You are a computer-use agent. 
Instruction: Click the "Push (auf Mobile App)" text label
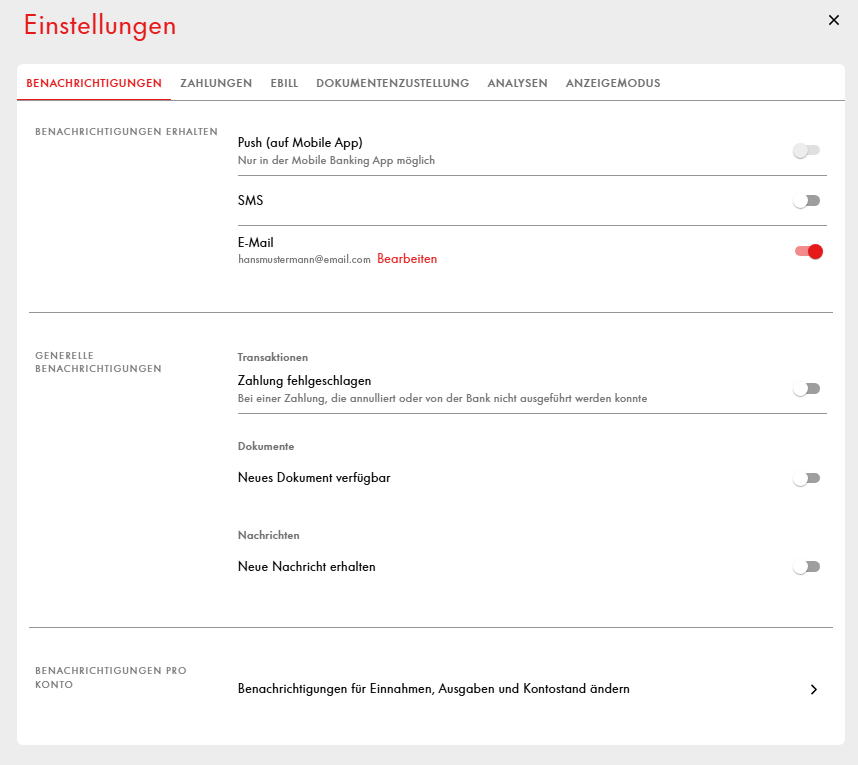[x=300, y=143]
